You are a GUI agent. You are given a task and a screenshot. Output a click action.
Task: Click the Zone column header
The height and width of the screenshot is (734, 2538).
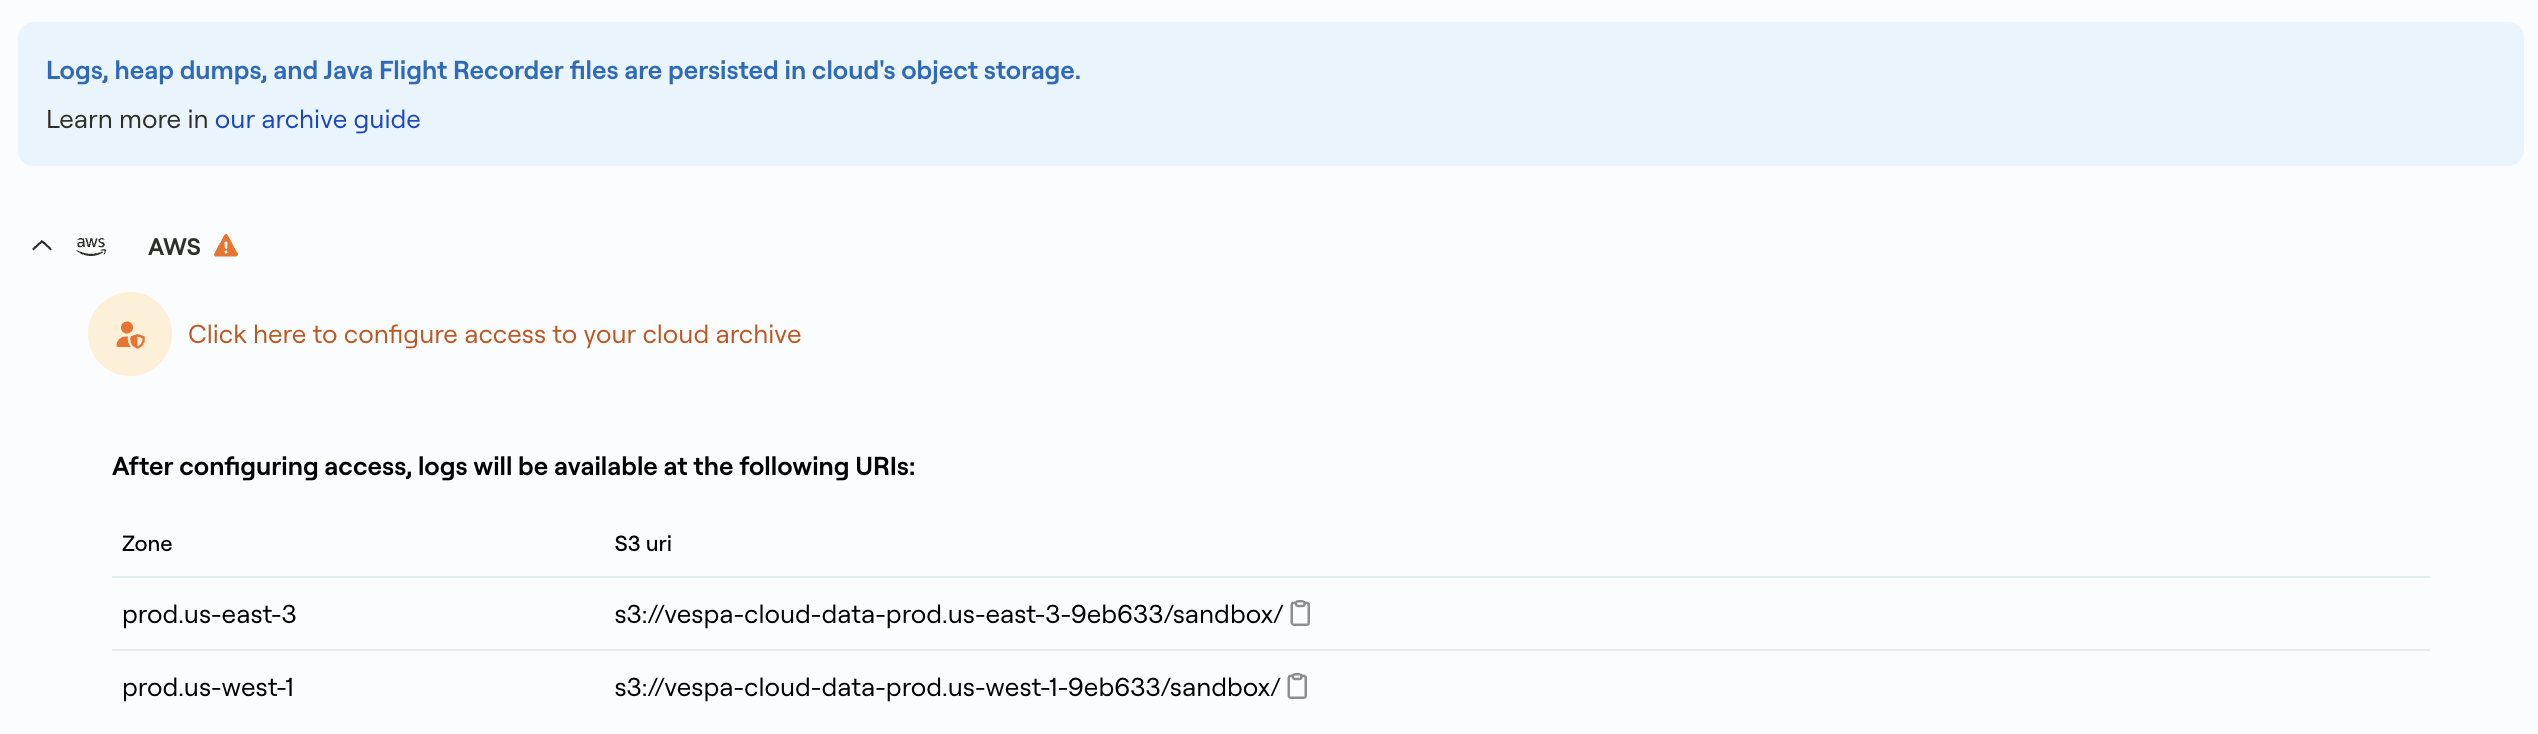pos(147,543)
